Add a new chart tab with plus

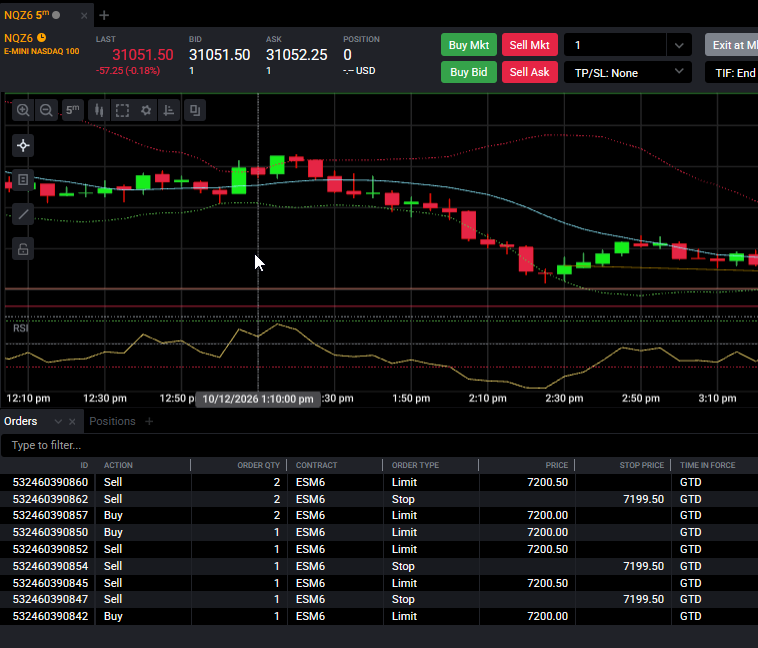(x=103, y=15)
